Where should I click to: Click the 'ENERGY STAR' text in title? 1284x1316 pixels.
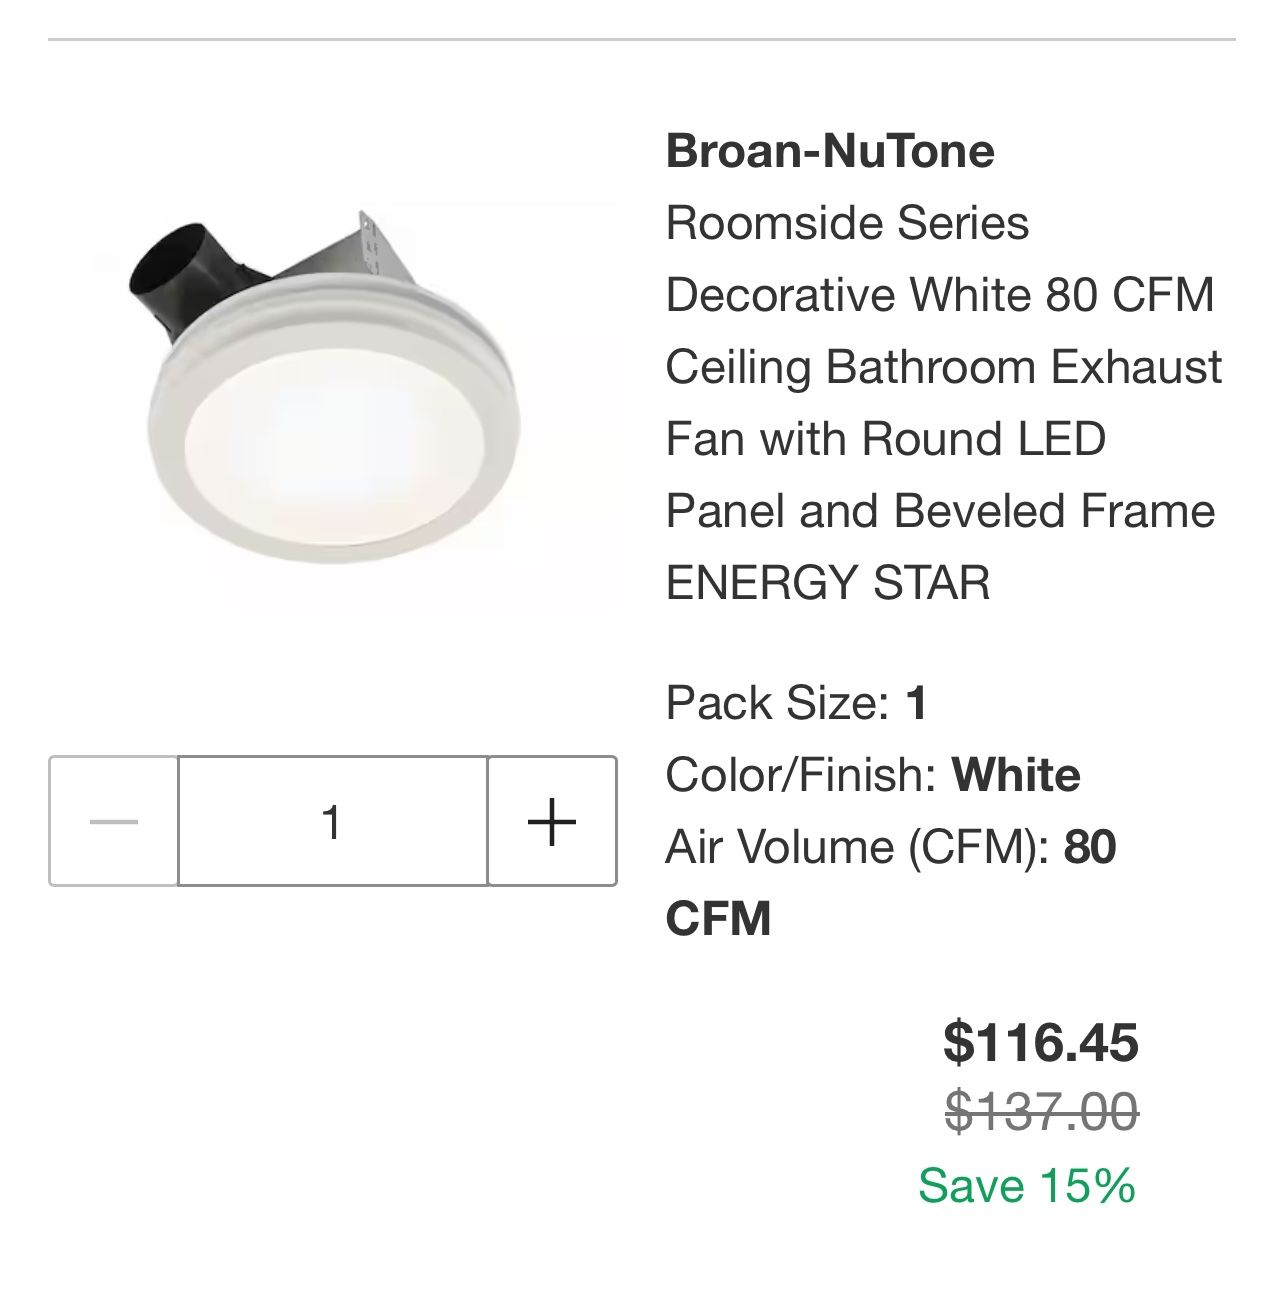tap(828, 583)
